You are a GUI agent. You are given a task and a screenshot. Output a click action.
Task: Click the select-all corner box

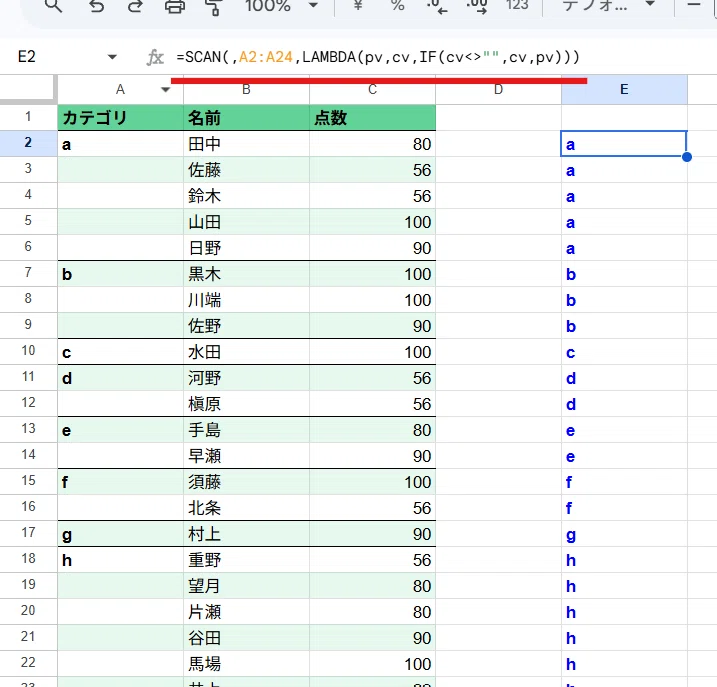click(x=28, y=90)
